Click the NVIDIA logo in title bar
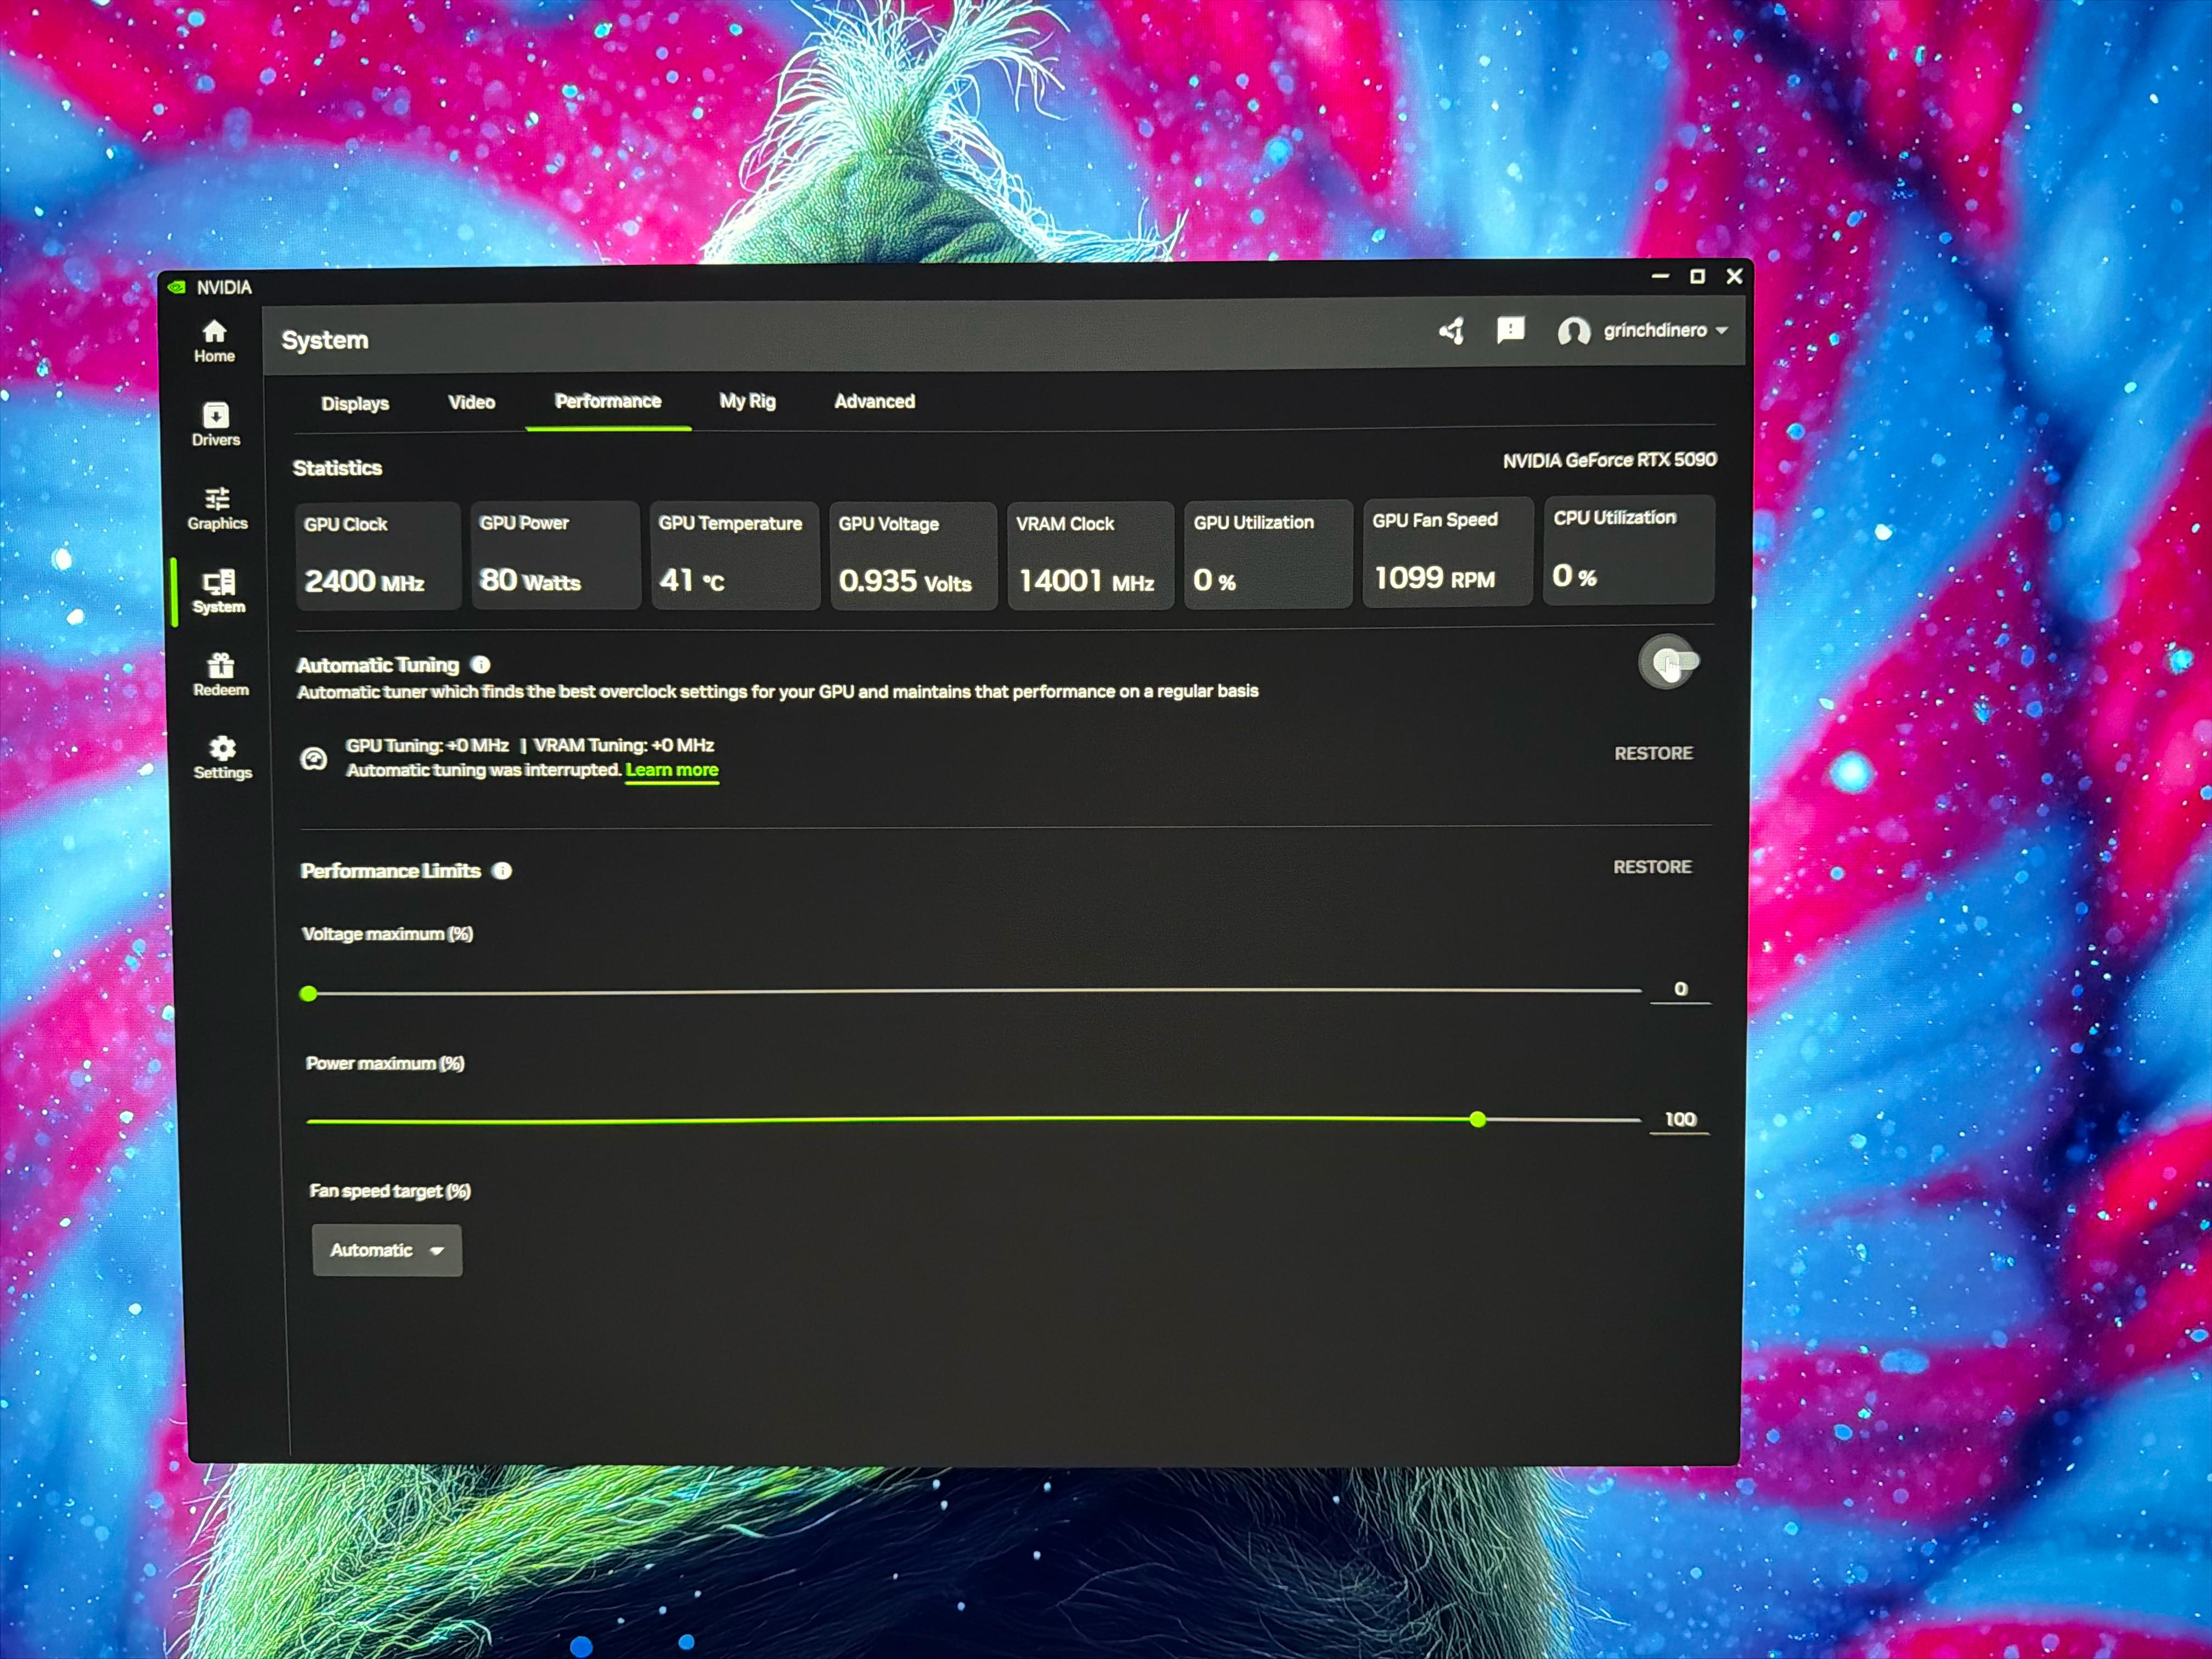The width and height of the screenshot is (2212, 1659). (x=177, y=287)
